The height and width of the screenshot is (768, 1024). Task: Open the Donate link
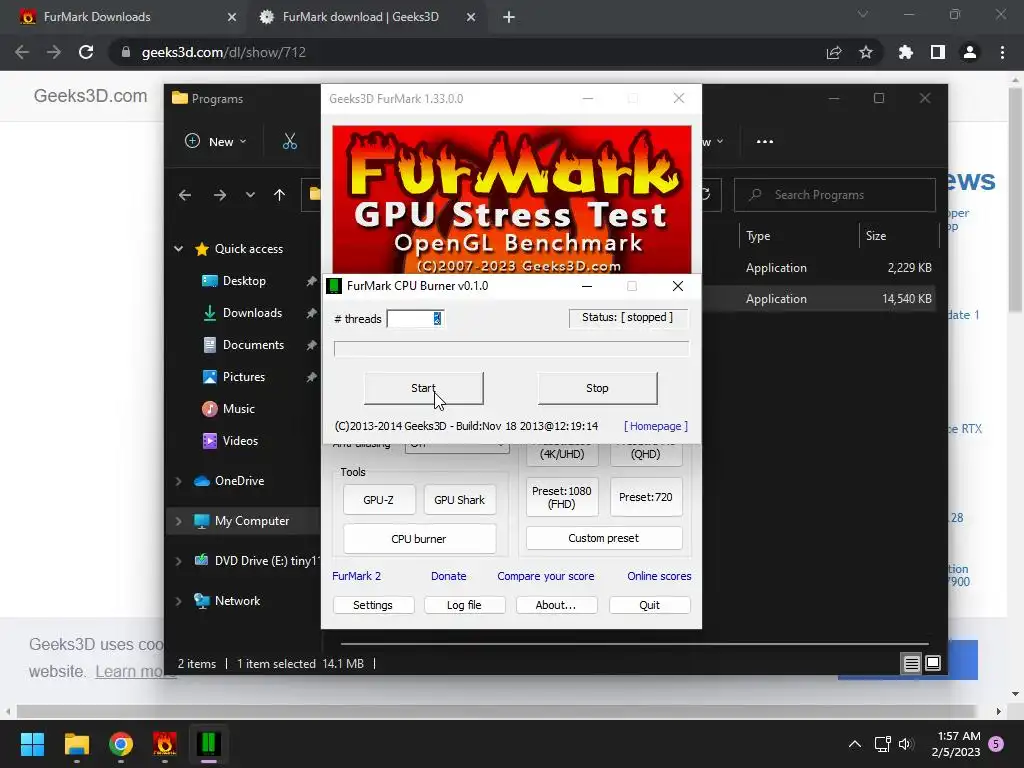(449, 576)
